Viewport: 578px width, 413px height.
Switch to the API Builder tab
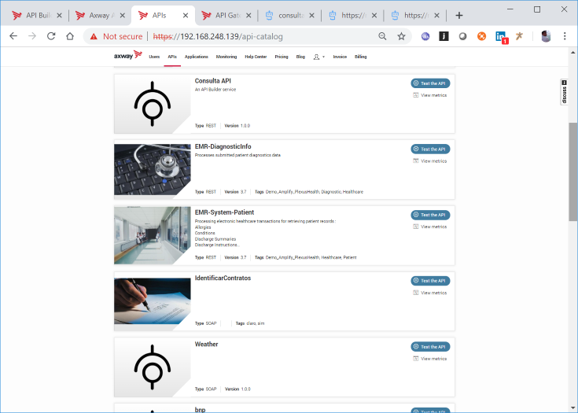pos(37,15)
